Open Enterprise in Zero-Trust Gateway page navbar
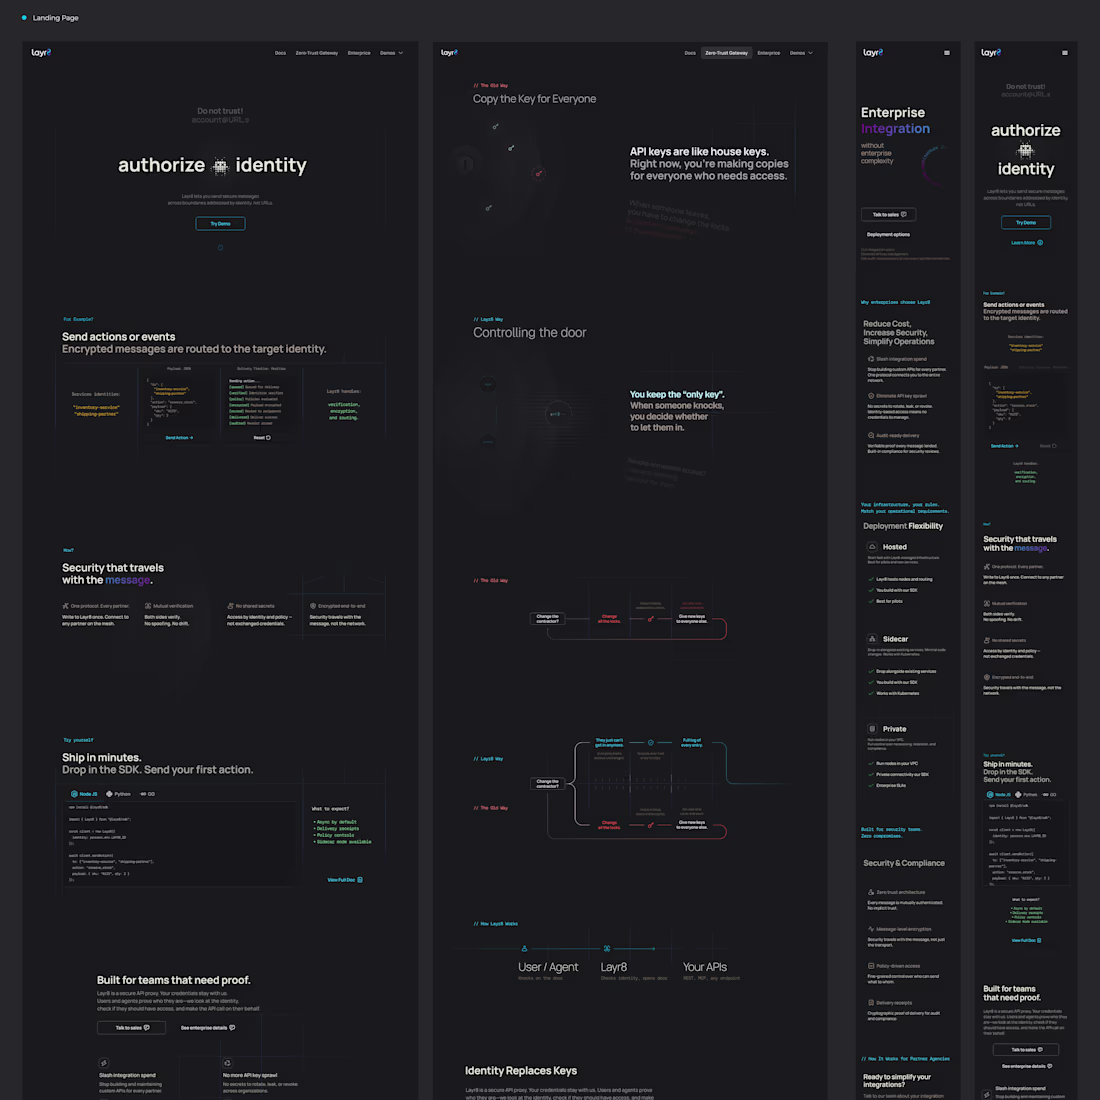The height and width of the screenshot is (1100, 1100). pyautogui.click(x=768, y=53)
